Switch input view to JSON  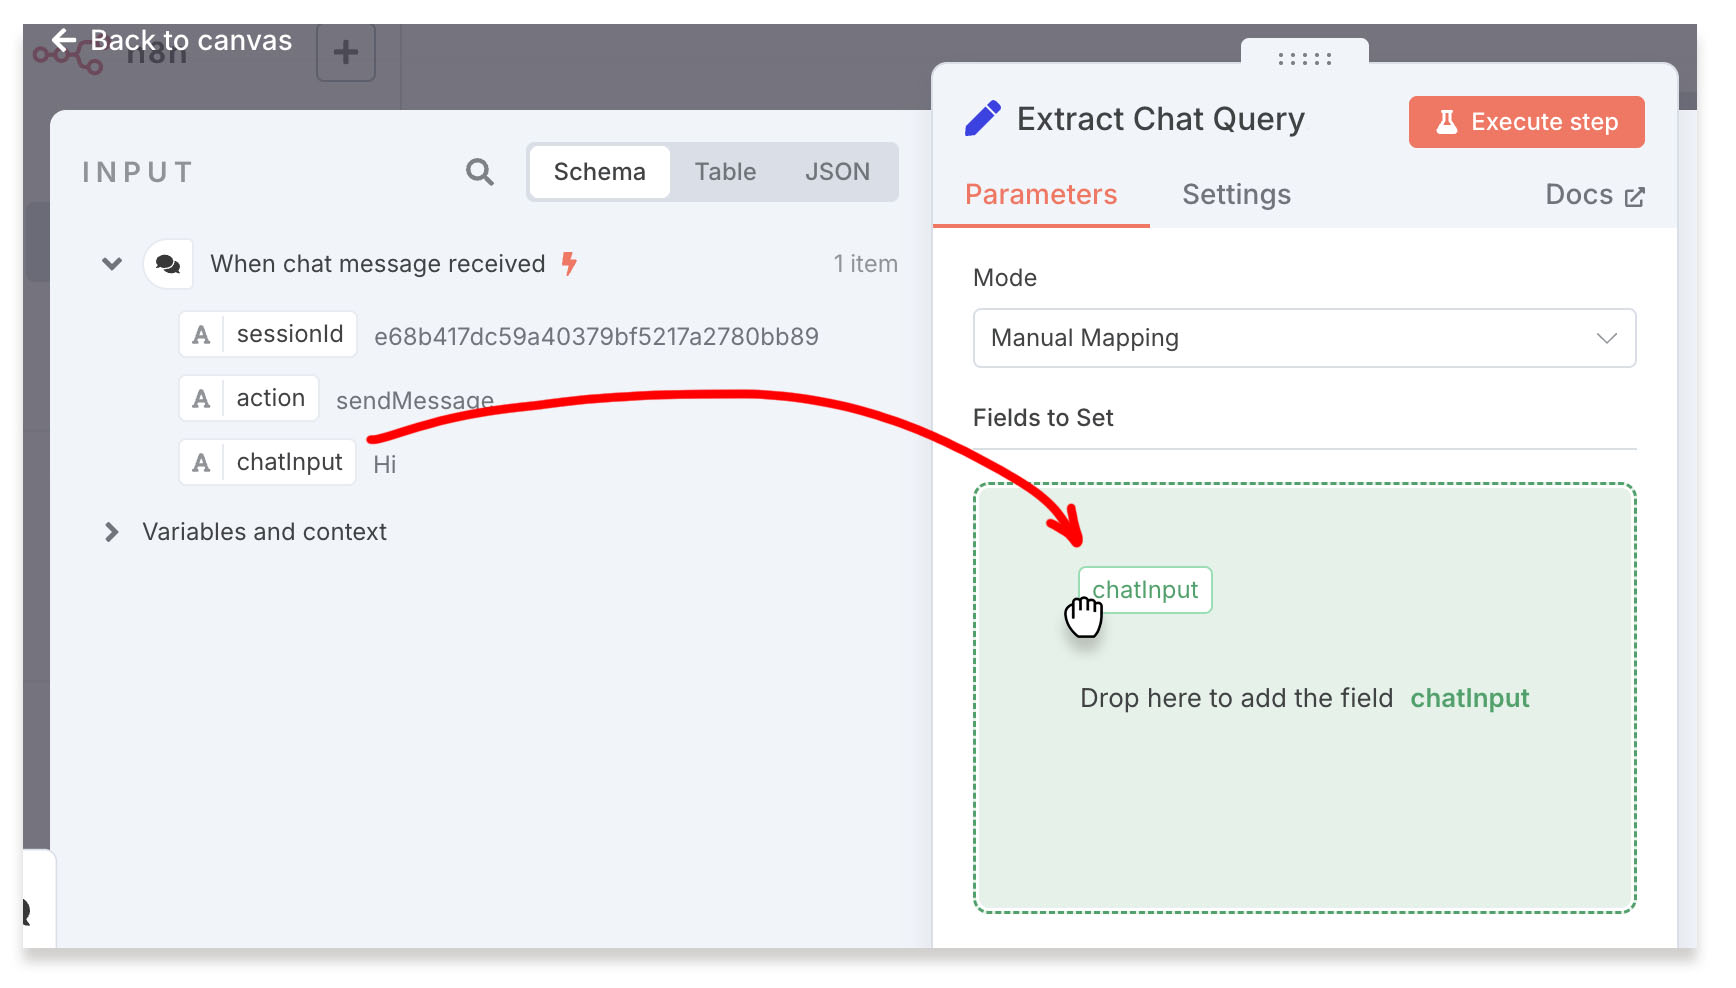837,172
